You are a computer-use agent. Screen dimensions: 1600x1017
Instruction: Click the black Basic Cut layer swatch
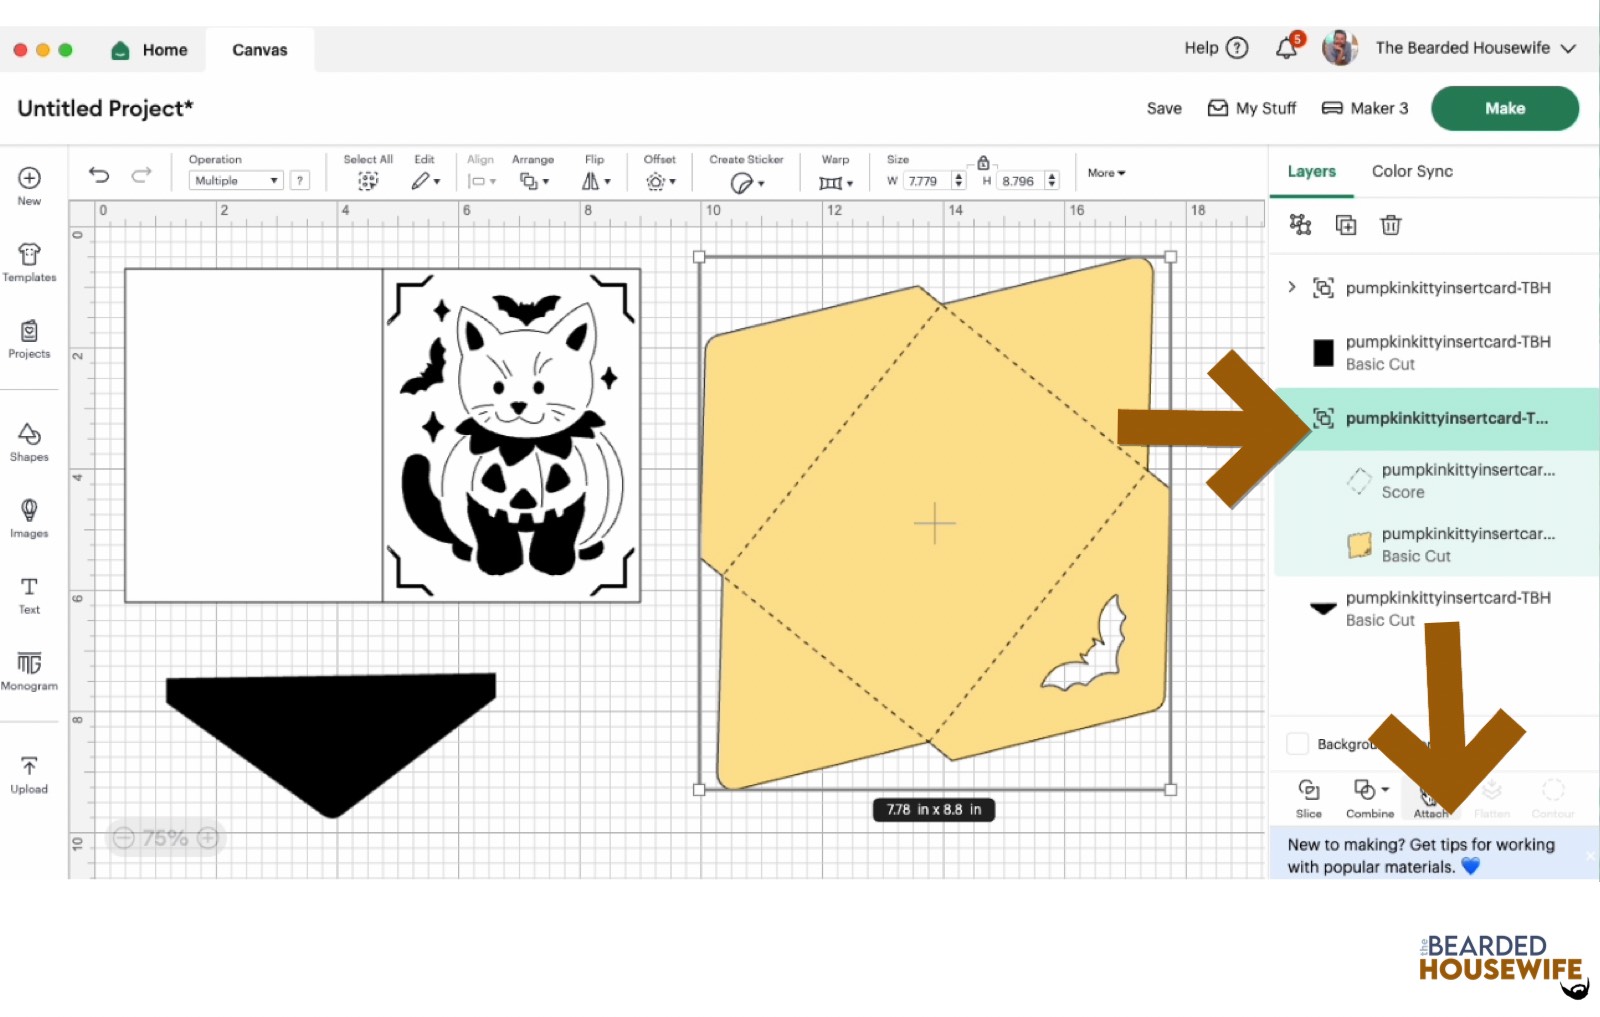pos(1323,353)
